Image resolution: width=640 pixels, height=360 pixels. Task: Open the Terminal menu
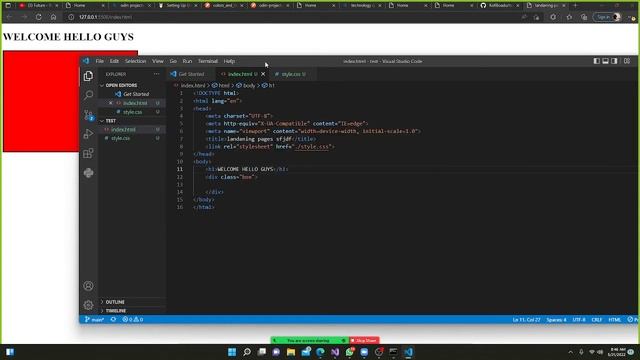(x=208, y=61)
